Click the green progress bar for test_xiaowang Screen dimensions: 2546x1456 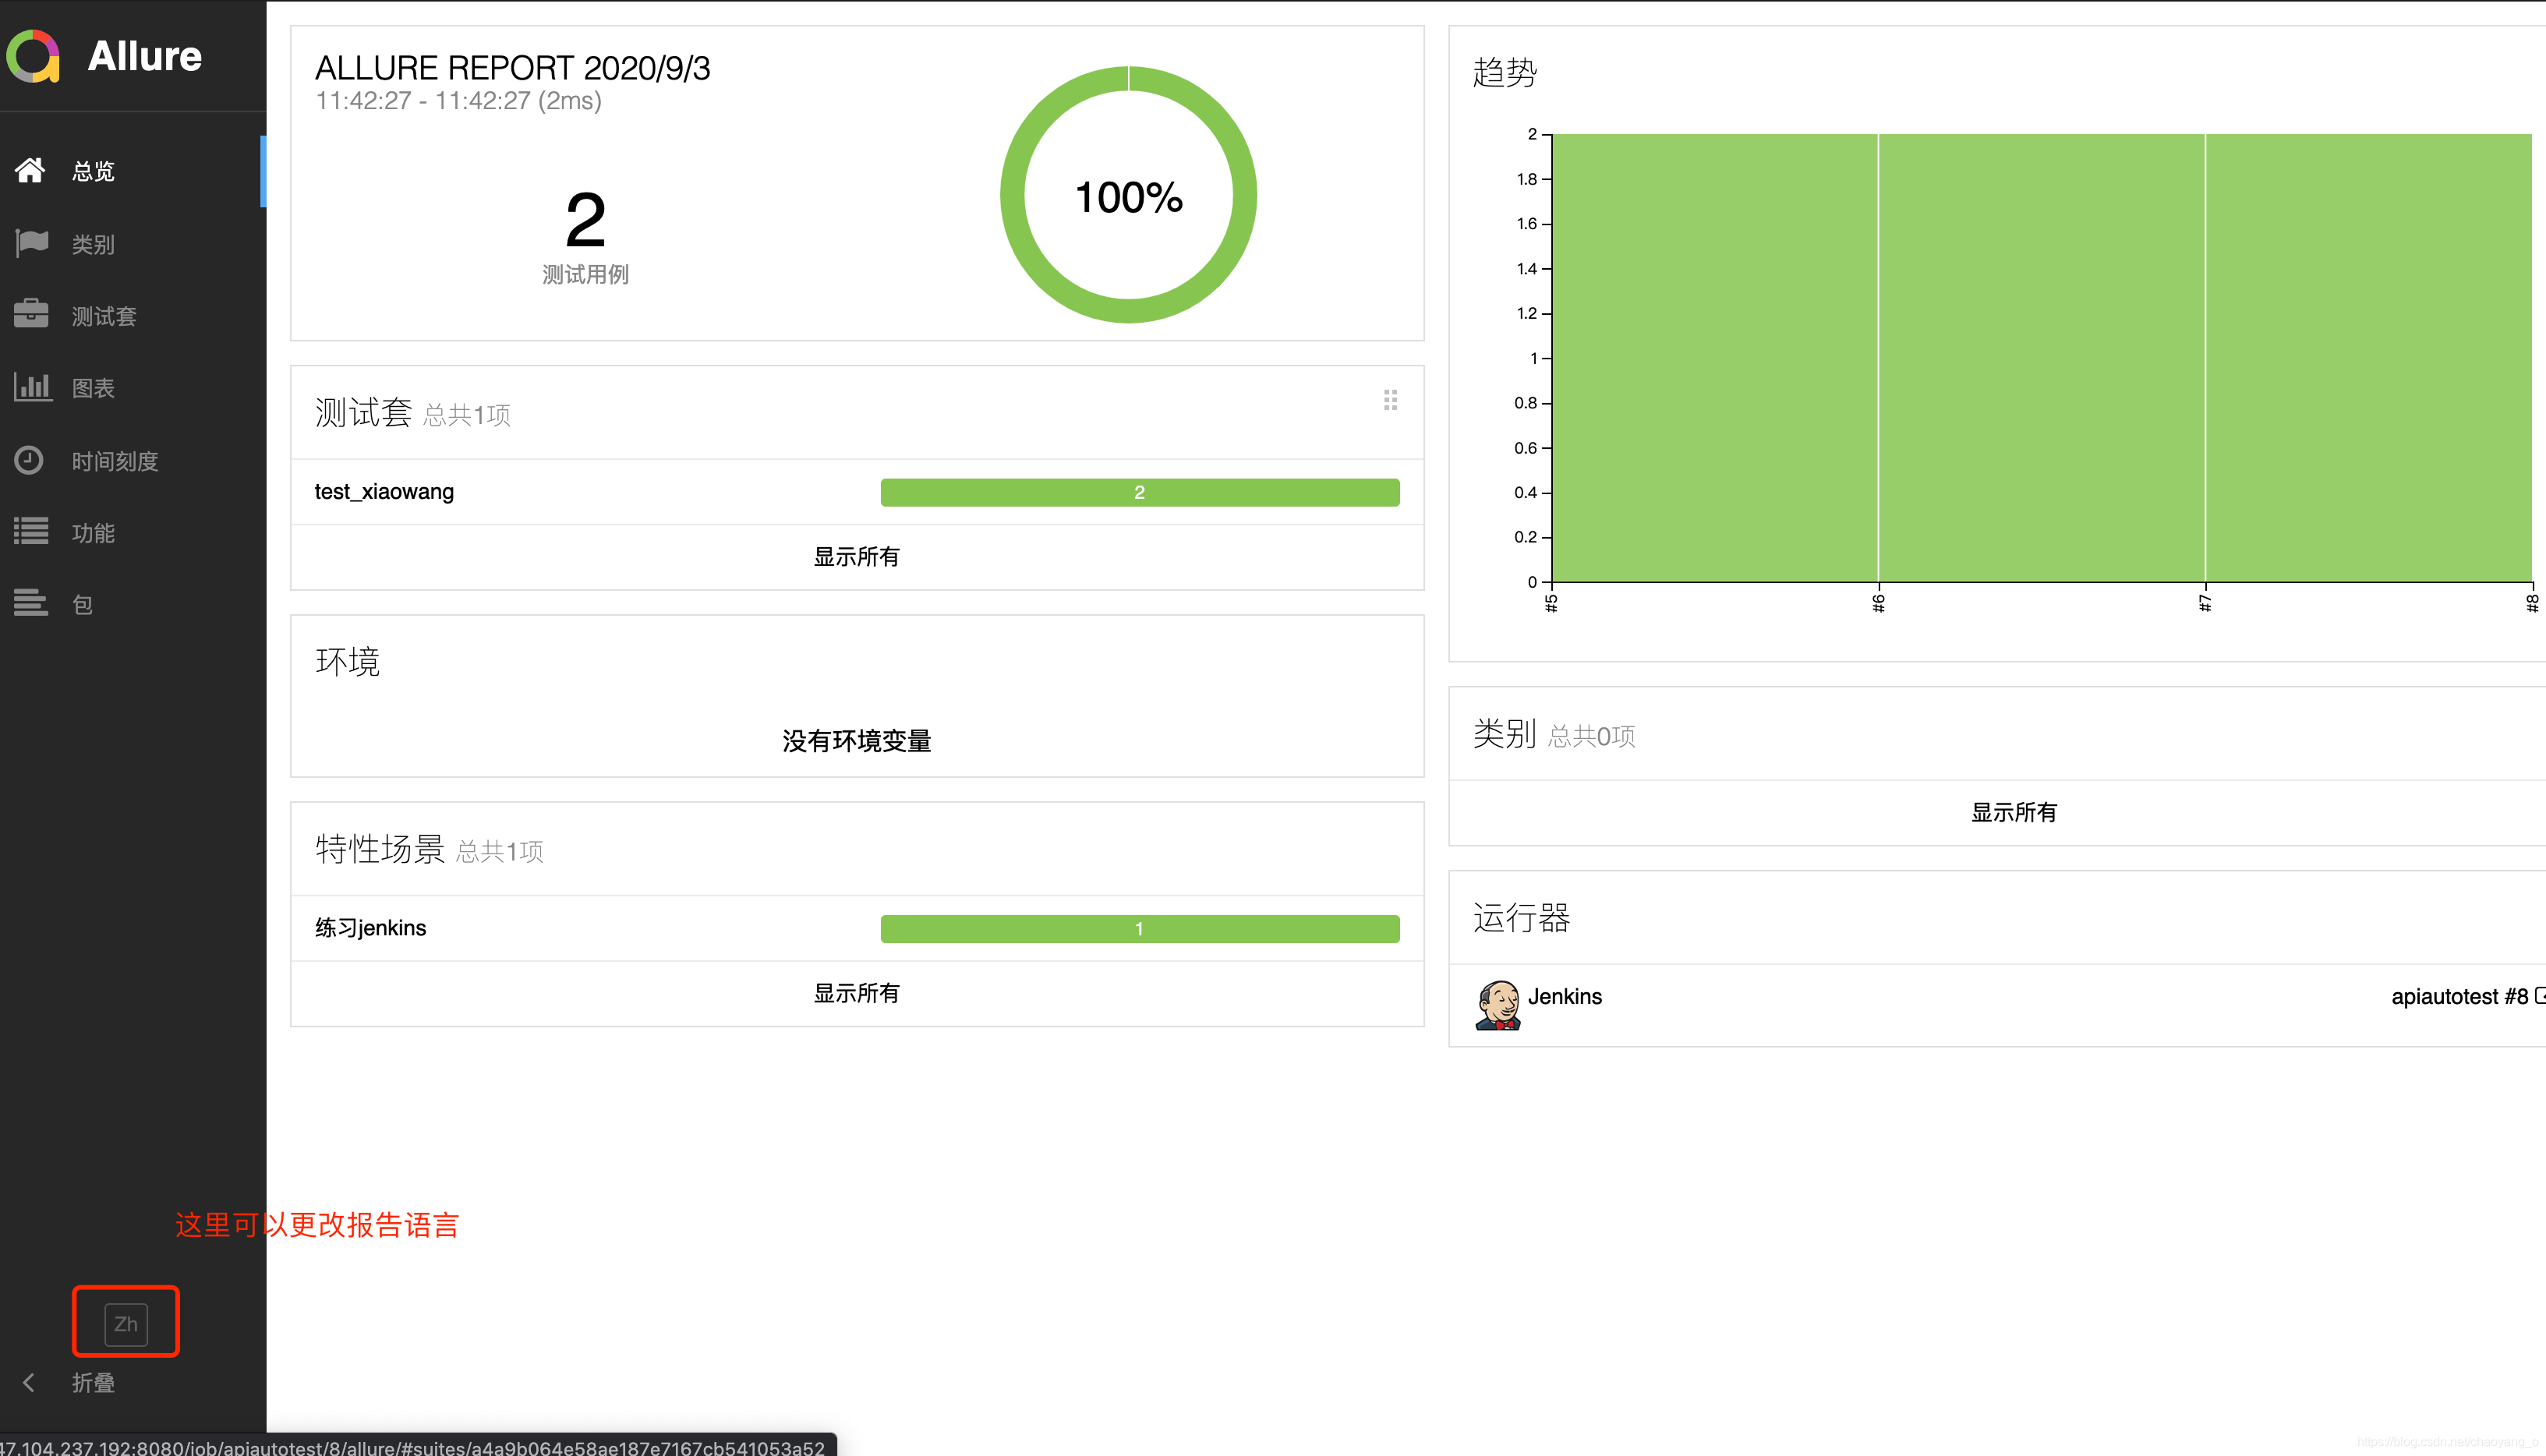point(1139,492)
